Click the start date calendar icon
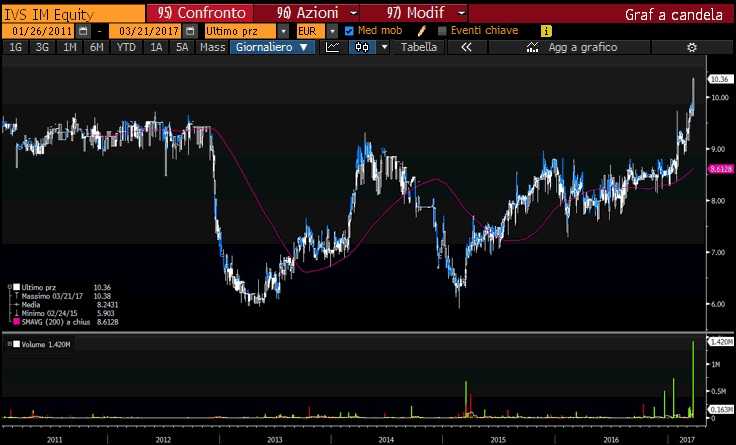736x445 pixels. click(76, 31)
